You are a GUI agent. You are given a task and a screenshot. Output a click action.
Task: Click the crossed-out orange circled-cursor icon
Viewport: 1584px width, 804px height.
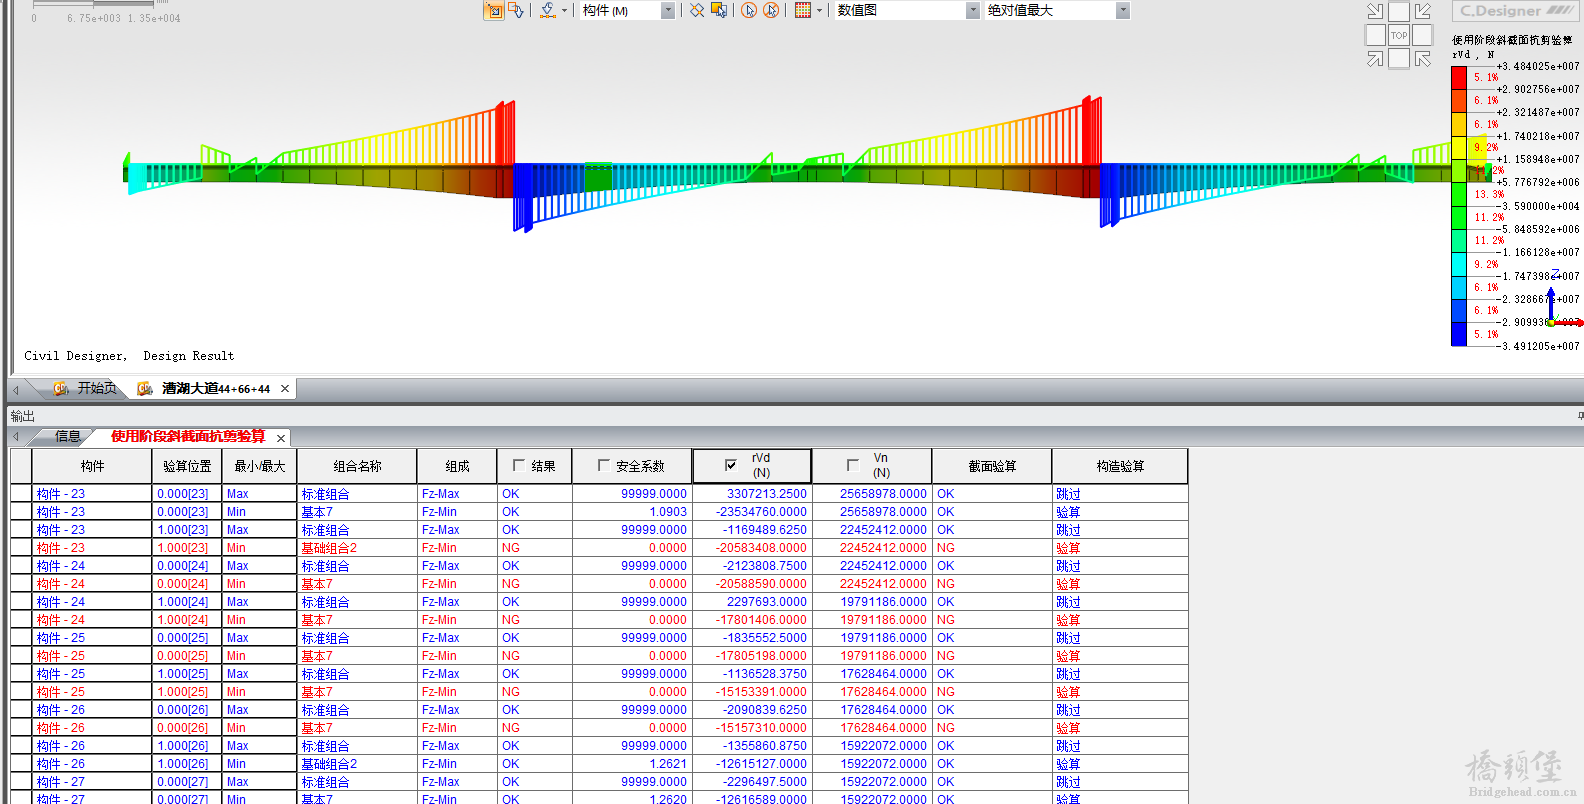coord(771,10)
